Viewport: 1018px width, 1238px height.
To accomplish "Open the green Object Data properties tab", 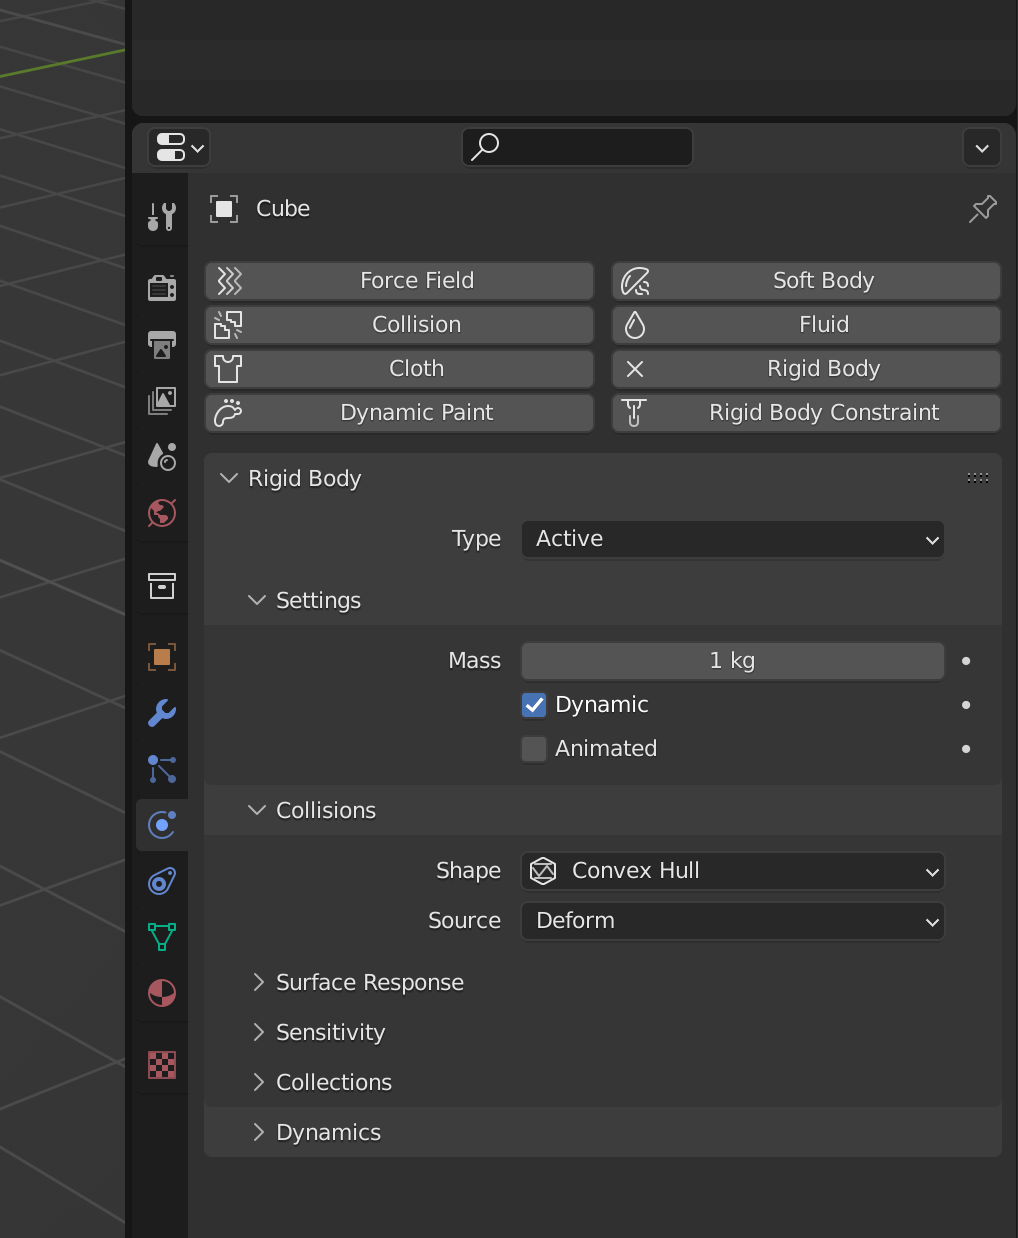I will [x=161, y=937].
